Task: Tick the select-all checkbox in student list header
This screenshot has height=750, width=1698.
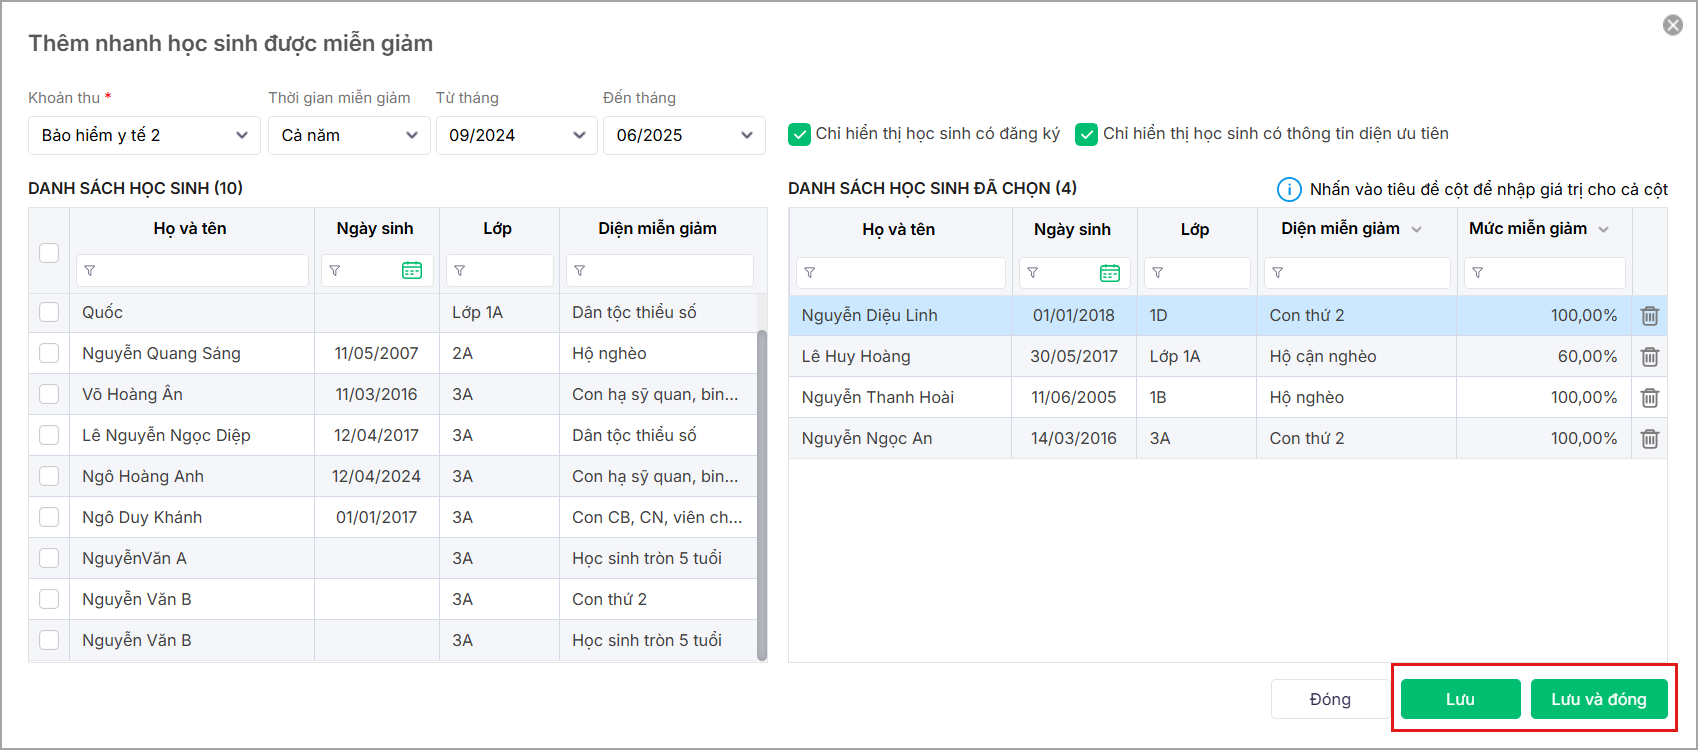Action: 49,252
